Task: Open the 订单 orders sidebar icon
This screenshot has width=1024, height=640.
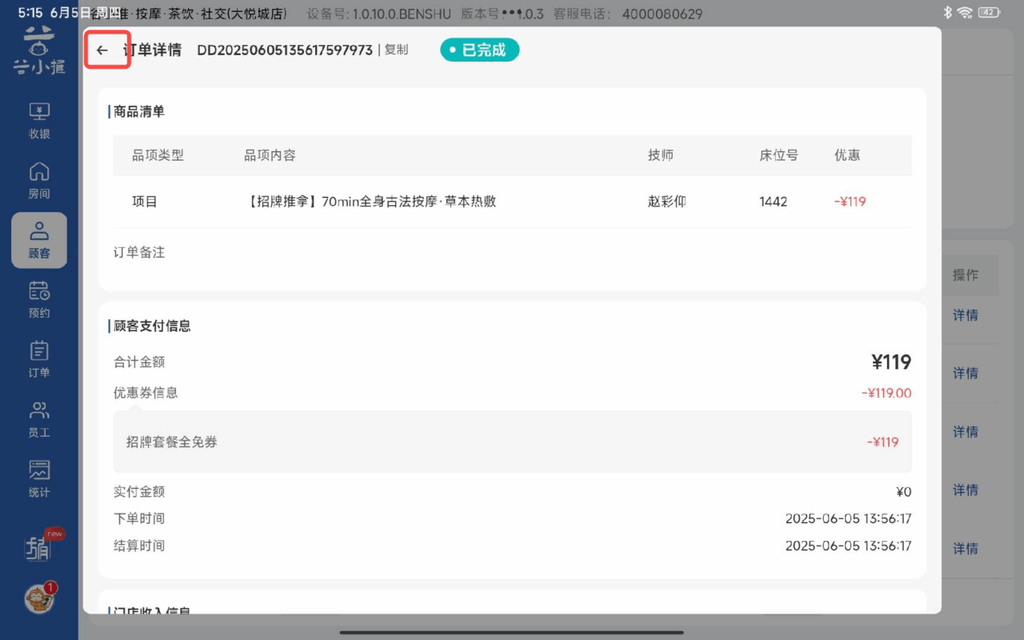Action: click(x=39, y=359)
